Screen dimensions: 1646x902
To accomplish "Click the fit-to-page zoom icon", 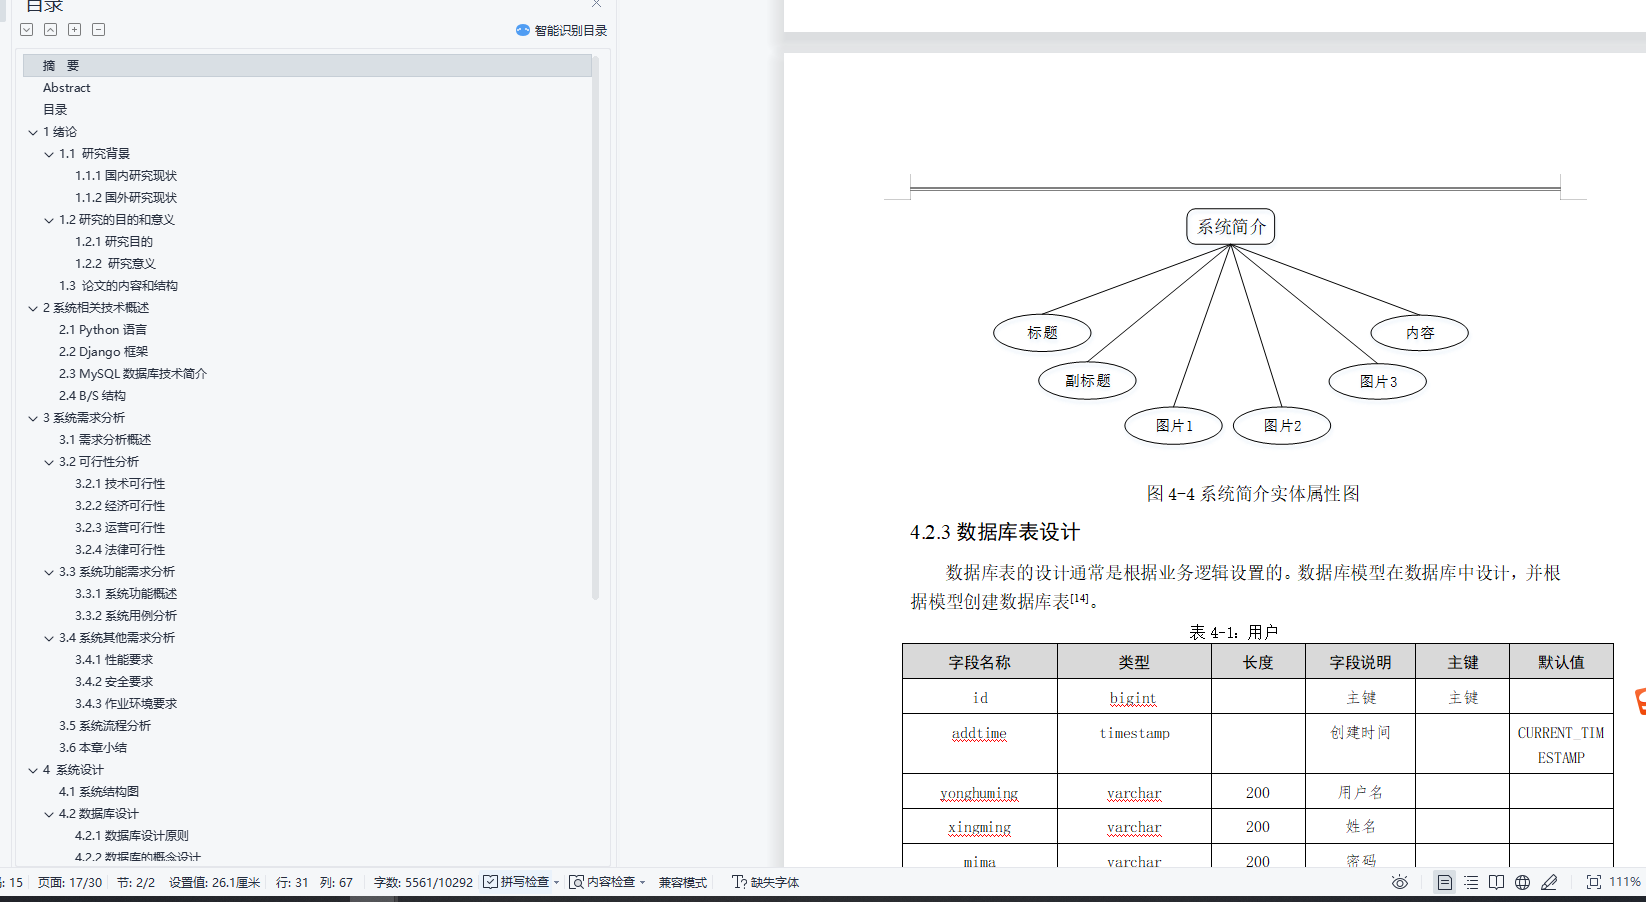I will 1593,882.
